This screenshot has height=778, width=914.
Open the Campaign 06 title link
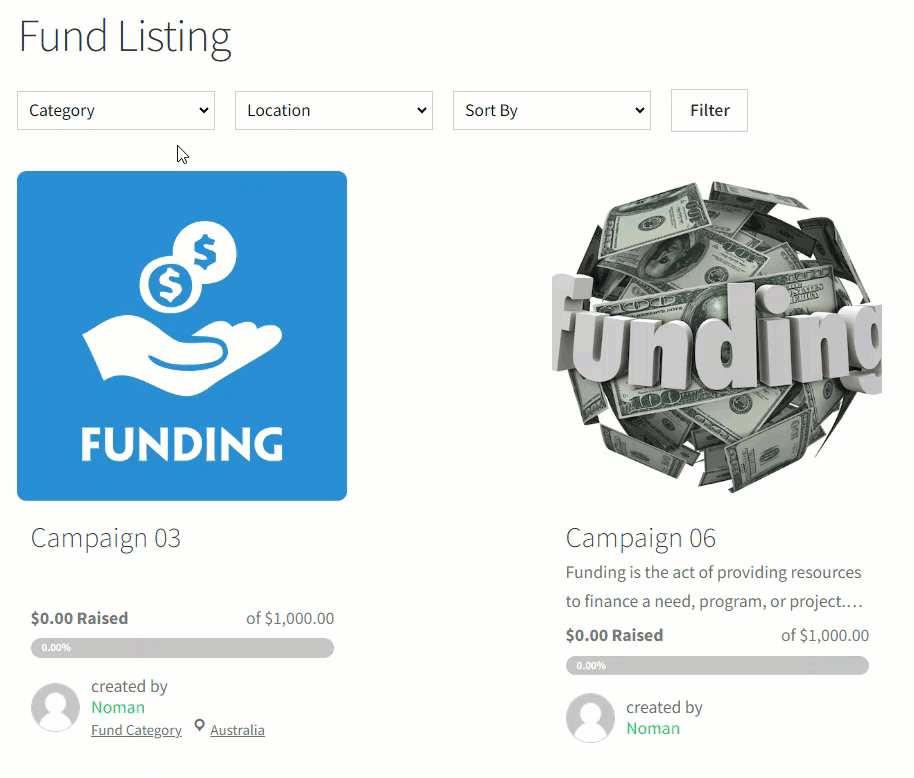tap(641, 538)
